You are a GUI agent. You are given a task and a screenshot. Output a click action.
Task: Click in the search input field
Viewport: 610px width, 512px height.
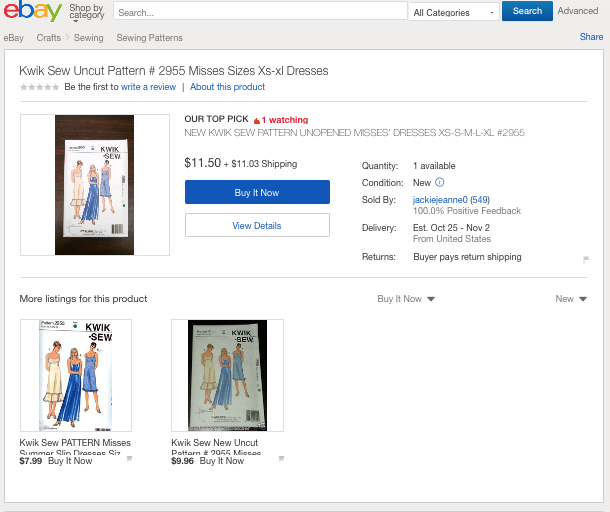[260, 12]
